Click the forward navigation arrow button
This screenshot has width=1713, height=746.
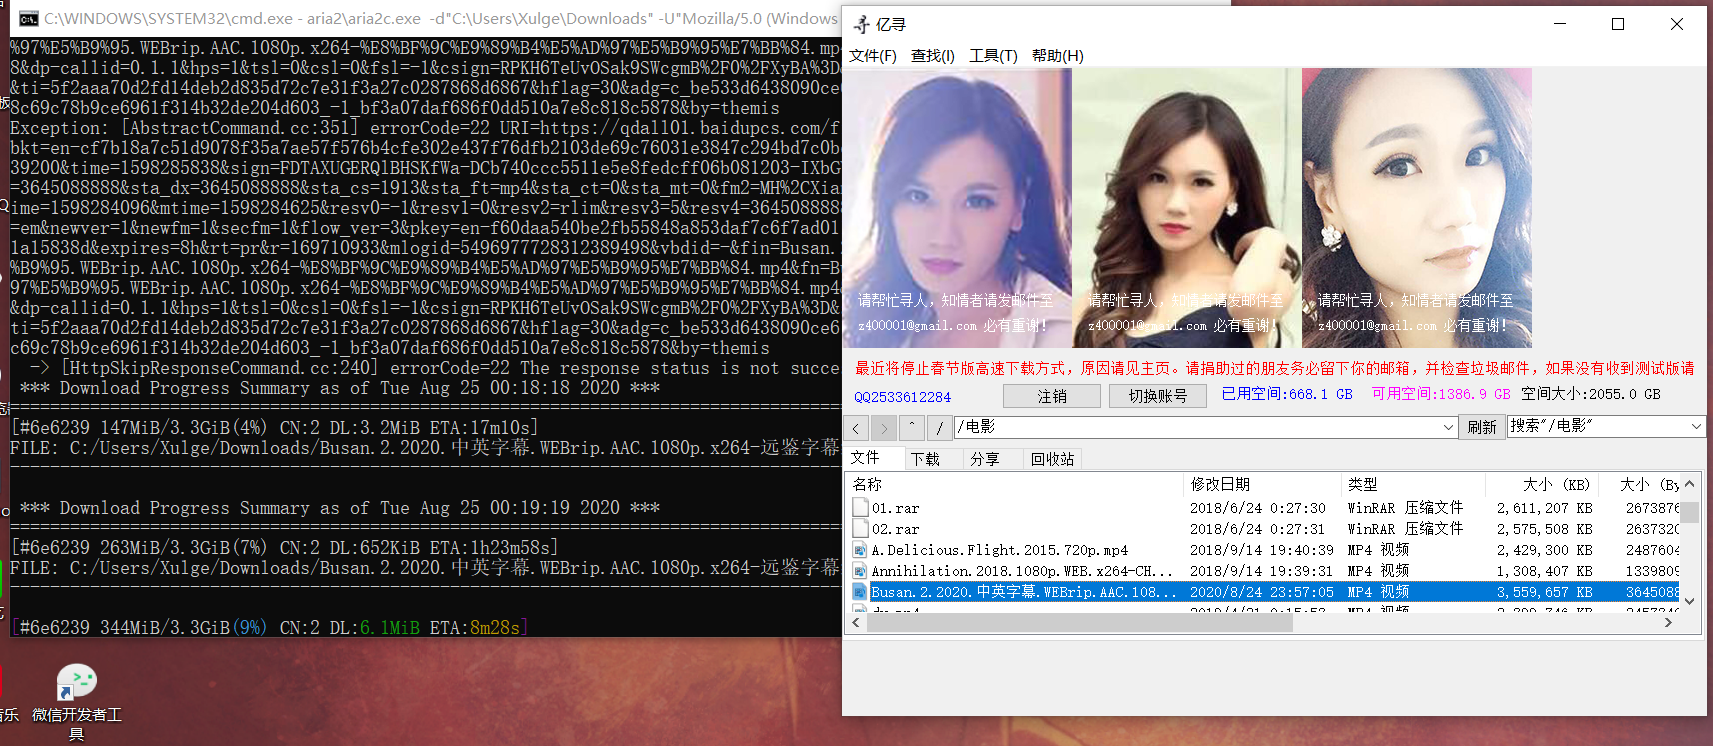tap(884, 428)
